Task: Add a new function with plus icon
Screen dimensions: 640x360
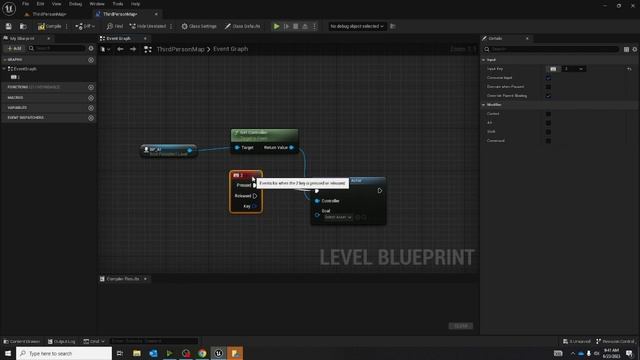Action: coord(91,87)
